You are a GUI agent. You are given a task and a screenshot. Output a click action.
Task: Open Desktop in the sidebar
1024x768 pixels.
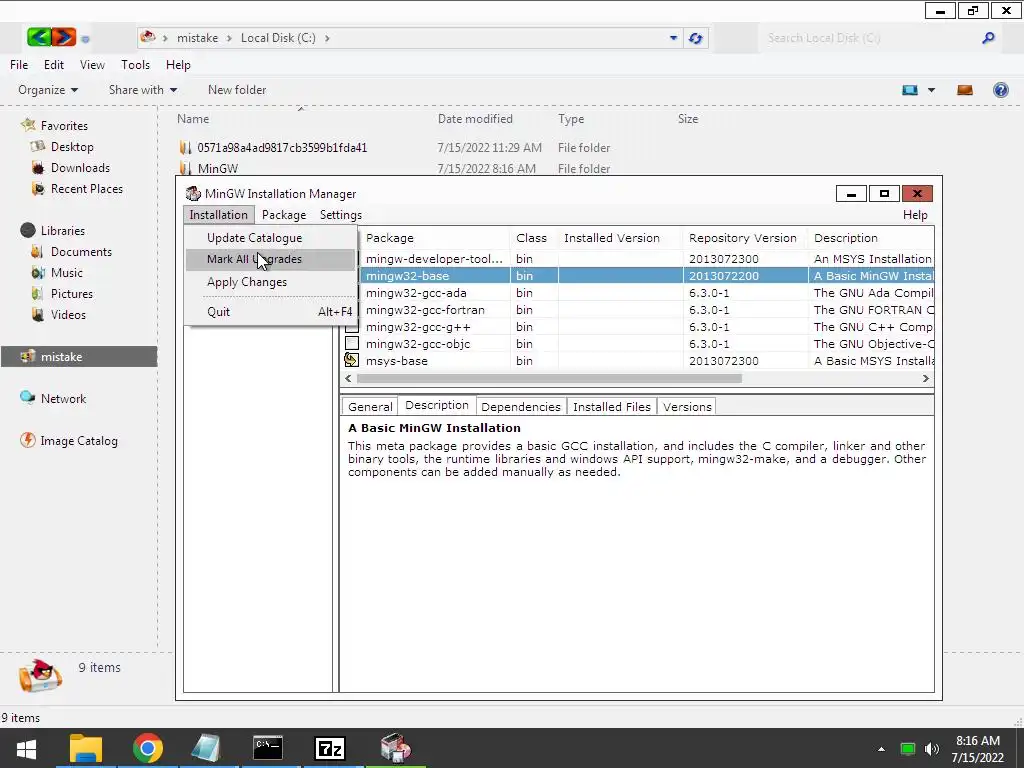[72, 147]
